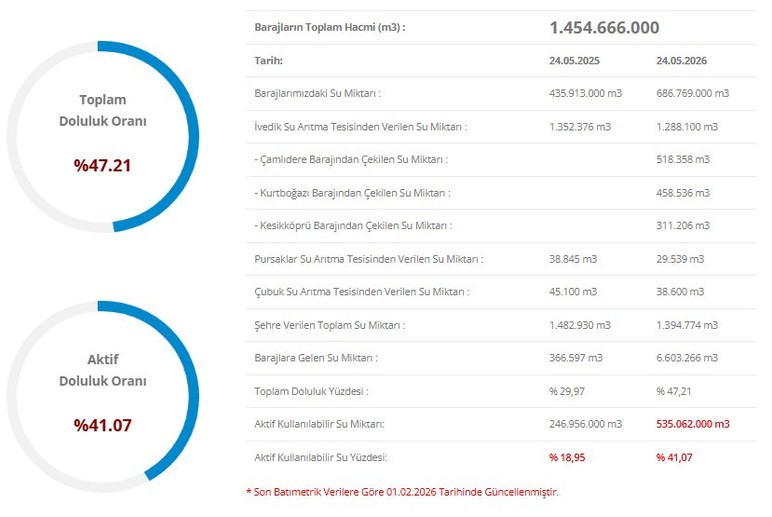Click Şehre Verilen Toplam Su Miktarı label
The width and height of the screenshot is (772, 517).
tap(329, 325)
